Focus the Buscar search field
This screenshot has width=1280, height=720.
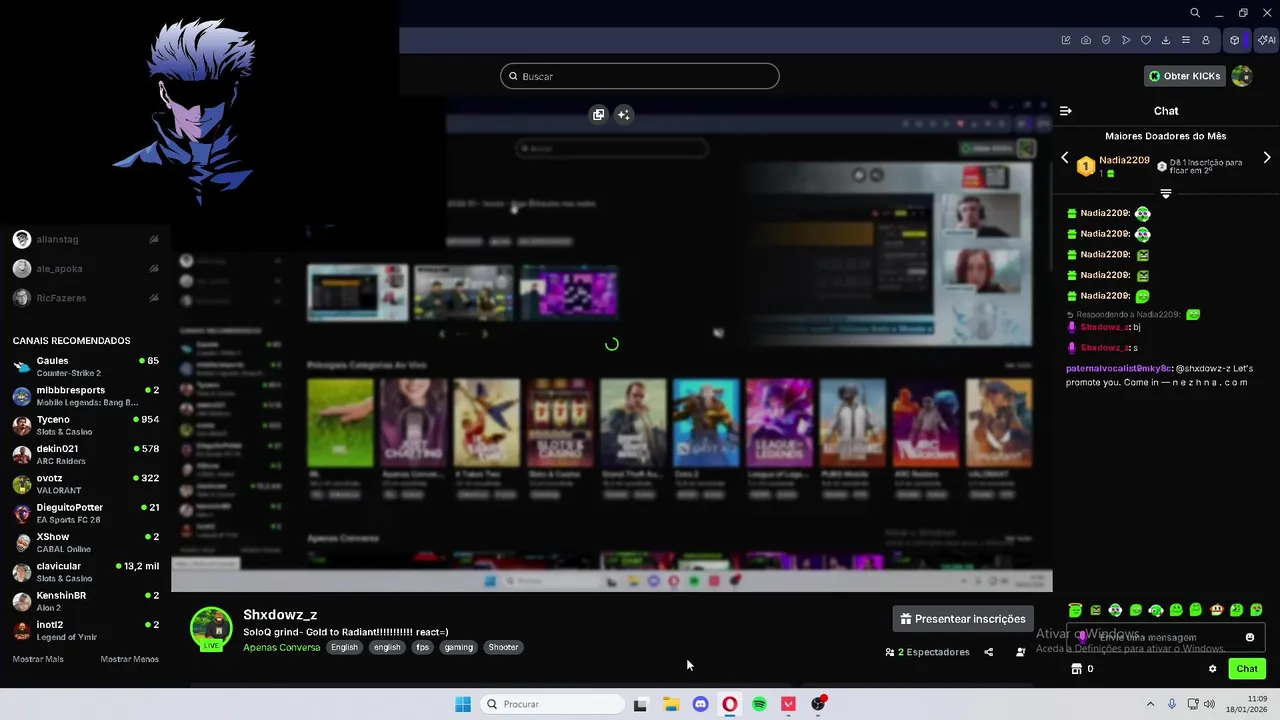pos(640,76)
